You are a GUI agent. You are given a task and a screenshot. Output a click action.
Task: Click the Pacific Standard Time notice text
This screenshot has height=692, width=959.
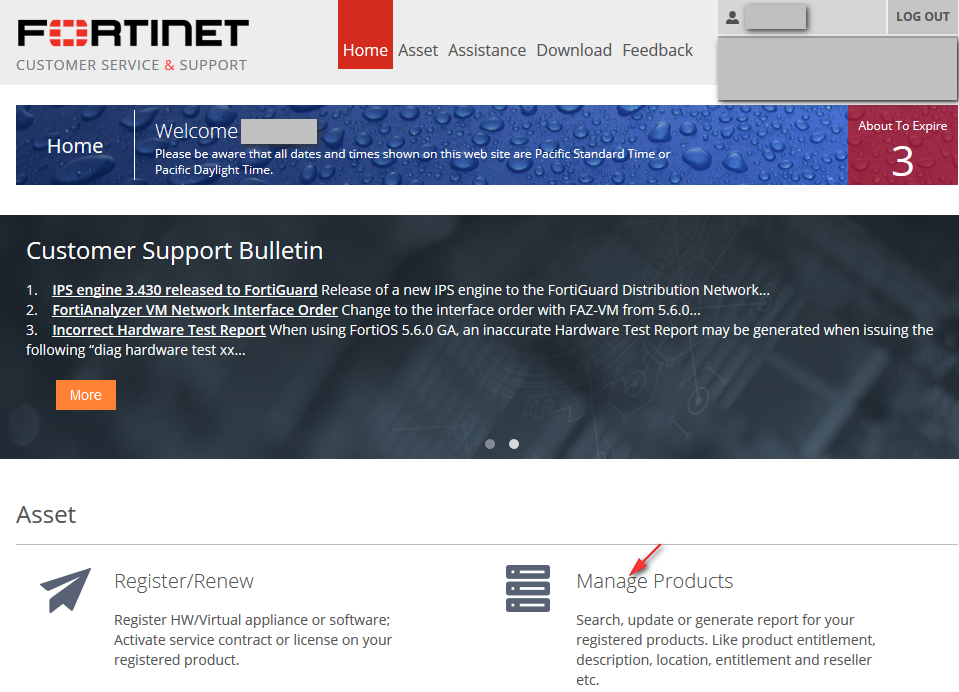coord(413,162)
